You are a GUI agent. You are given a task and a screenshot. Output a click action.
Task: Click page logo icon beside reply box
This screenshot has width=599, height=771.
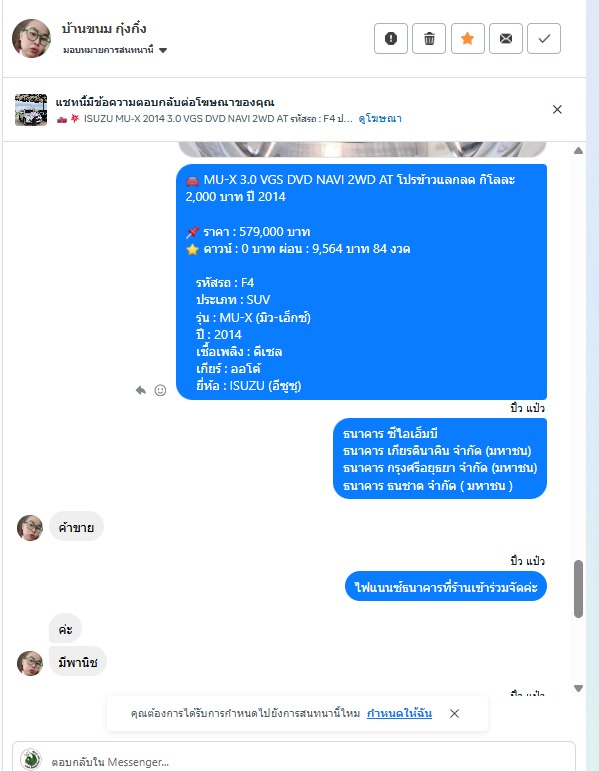pyautogui.click(x=31, y=759)
